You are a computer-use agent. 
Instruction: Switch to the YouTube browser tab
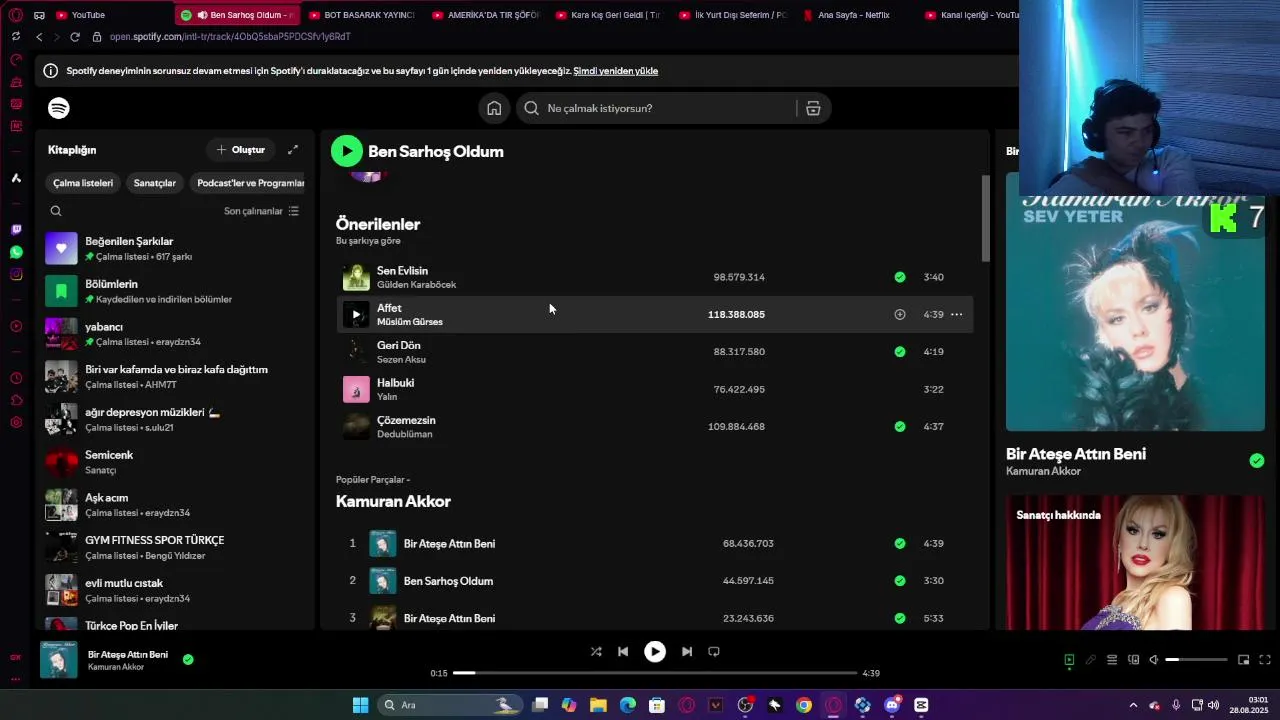pos(88,15)
